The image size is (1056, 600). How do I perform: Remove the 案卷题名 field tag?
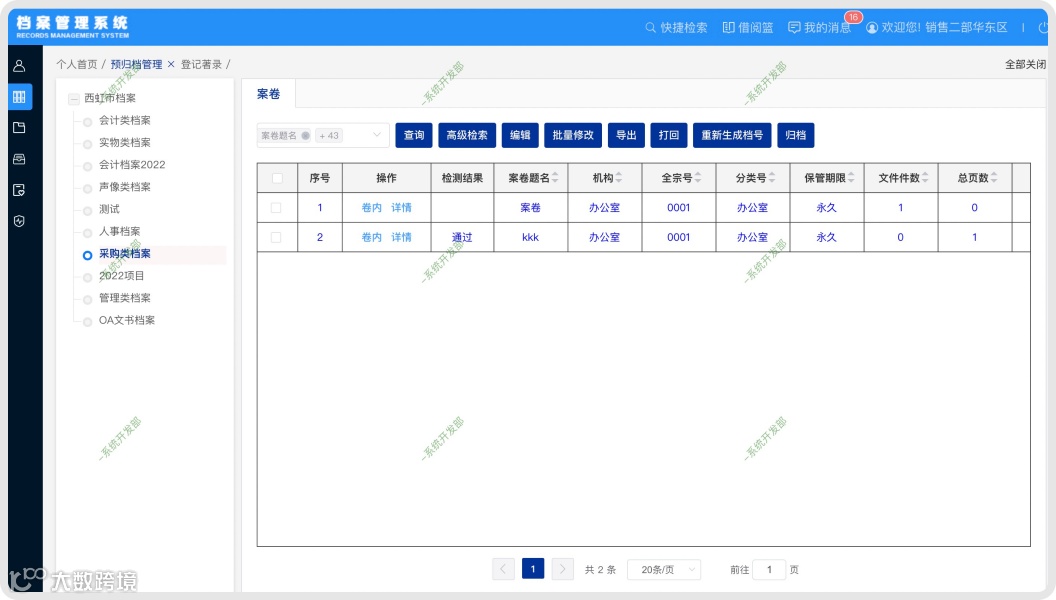pos(306,135)
